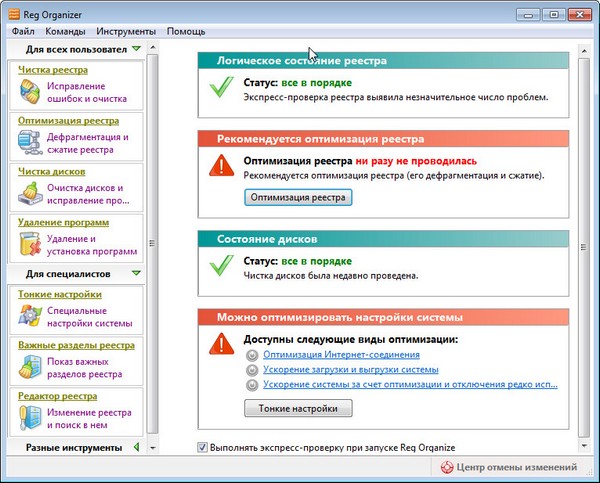The width and height of the screenshot is (600, 483).
Task: Open the Файл menu
Action: 23,31
